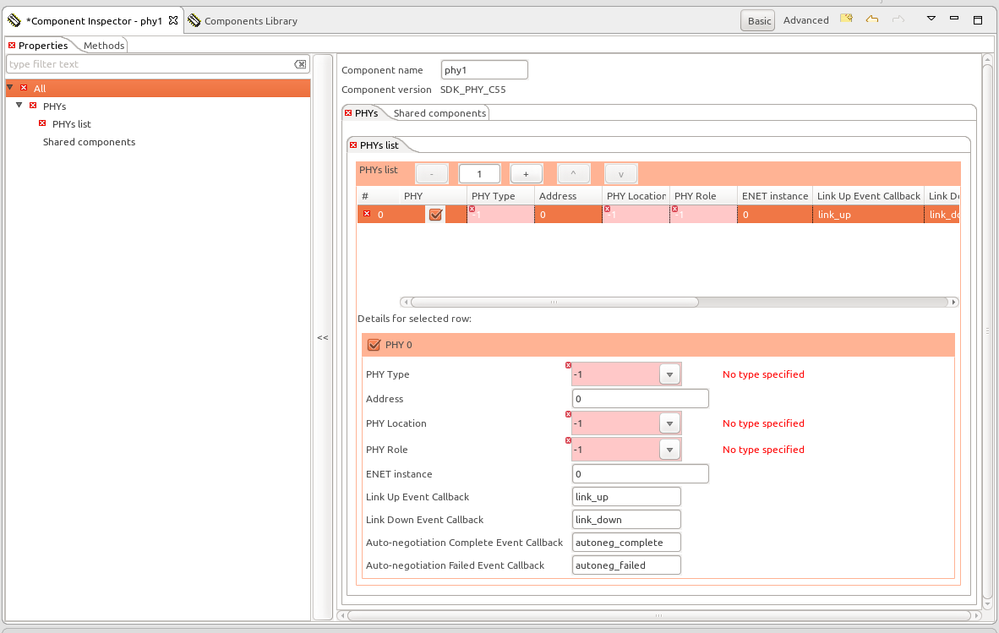Click the error icon beside PHY Type field
Screen dimensions: 999x633
coord(569,366)
